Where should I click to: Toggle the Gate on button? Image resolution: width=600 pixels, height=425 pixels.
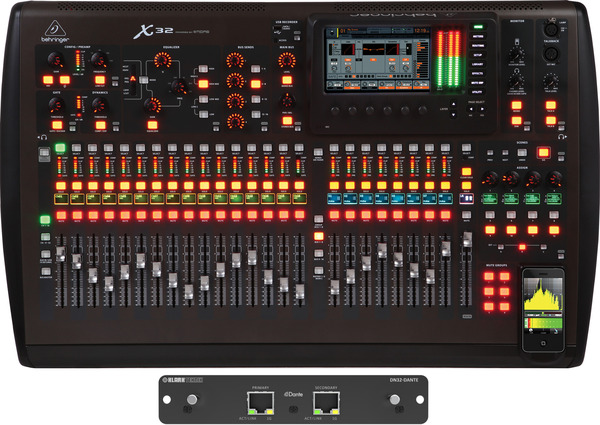pos(57,125)
